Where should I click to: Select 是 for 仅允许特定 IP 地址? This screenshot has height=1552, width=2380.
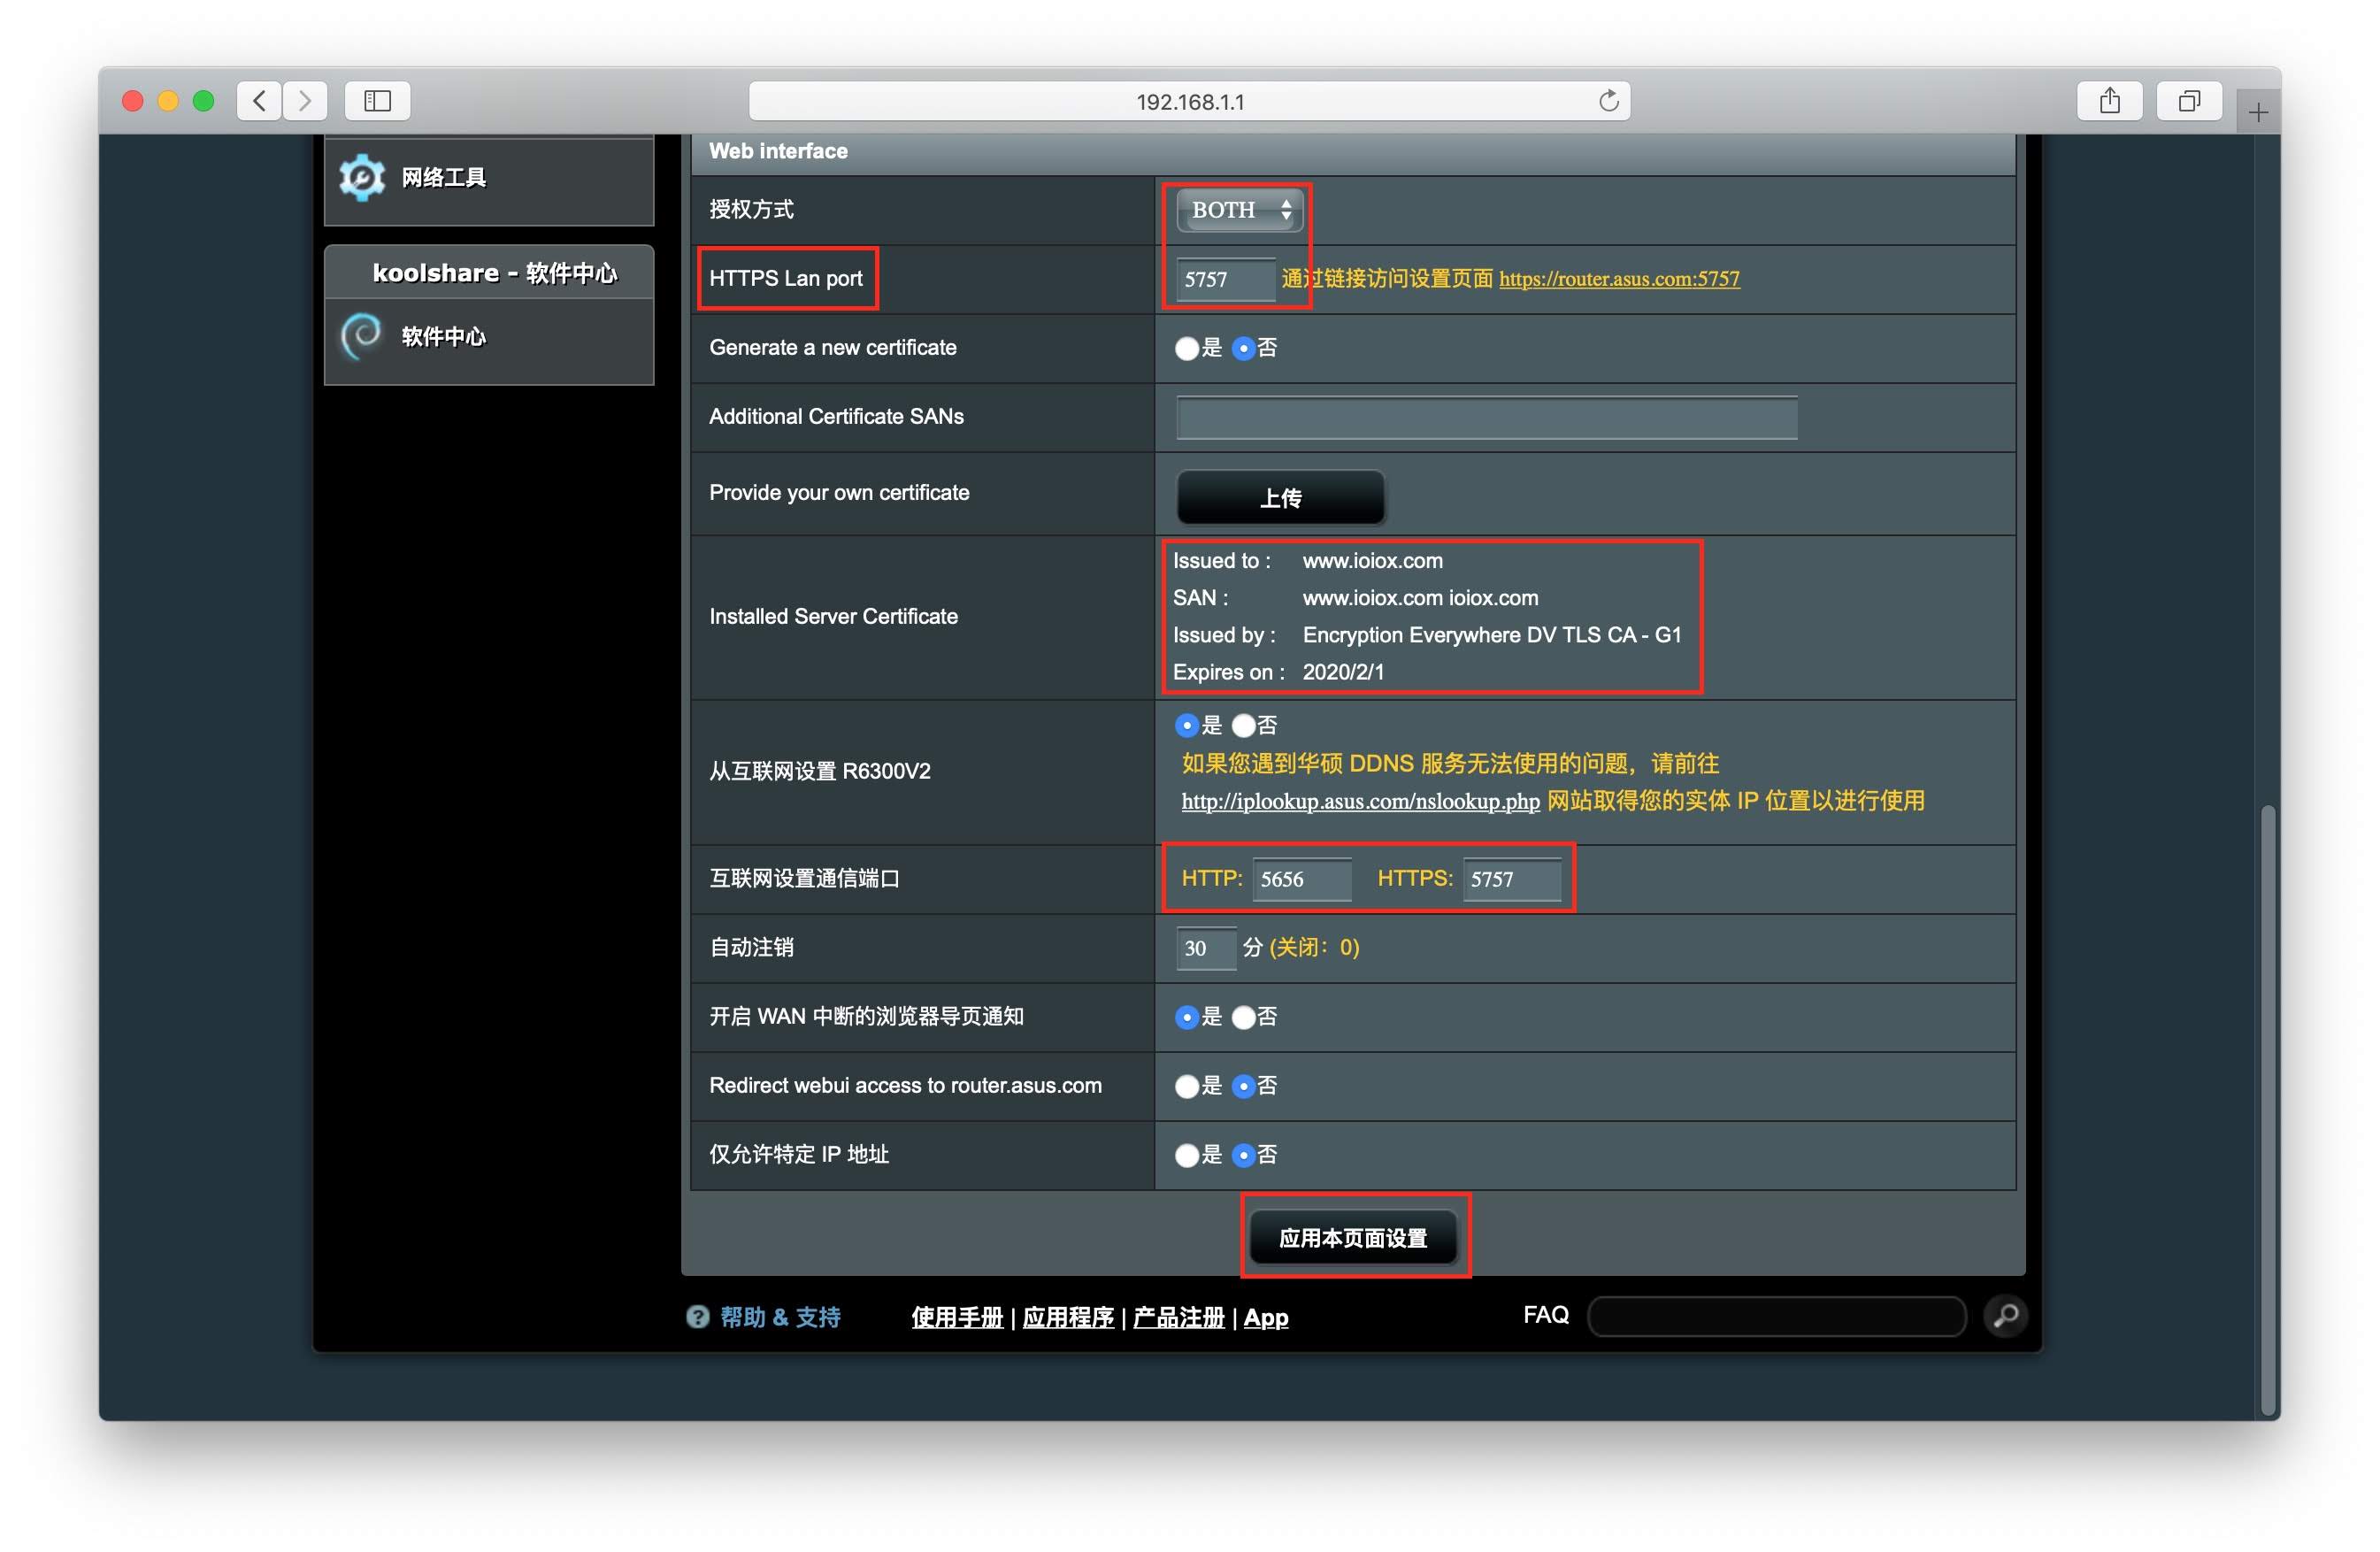point(1187,1156)
